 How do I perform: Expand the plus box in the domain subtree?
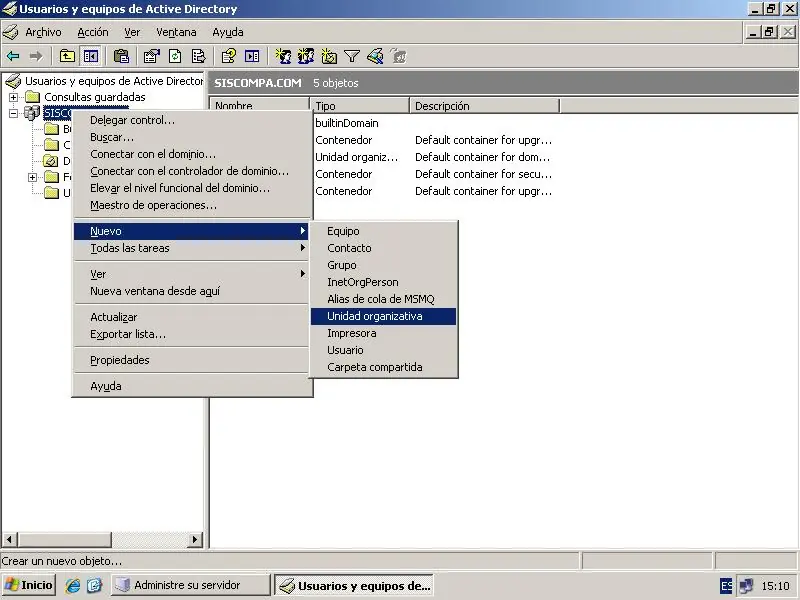[x=33, y=178]
